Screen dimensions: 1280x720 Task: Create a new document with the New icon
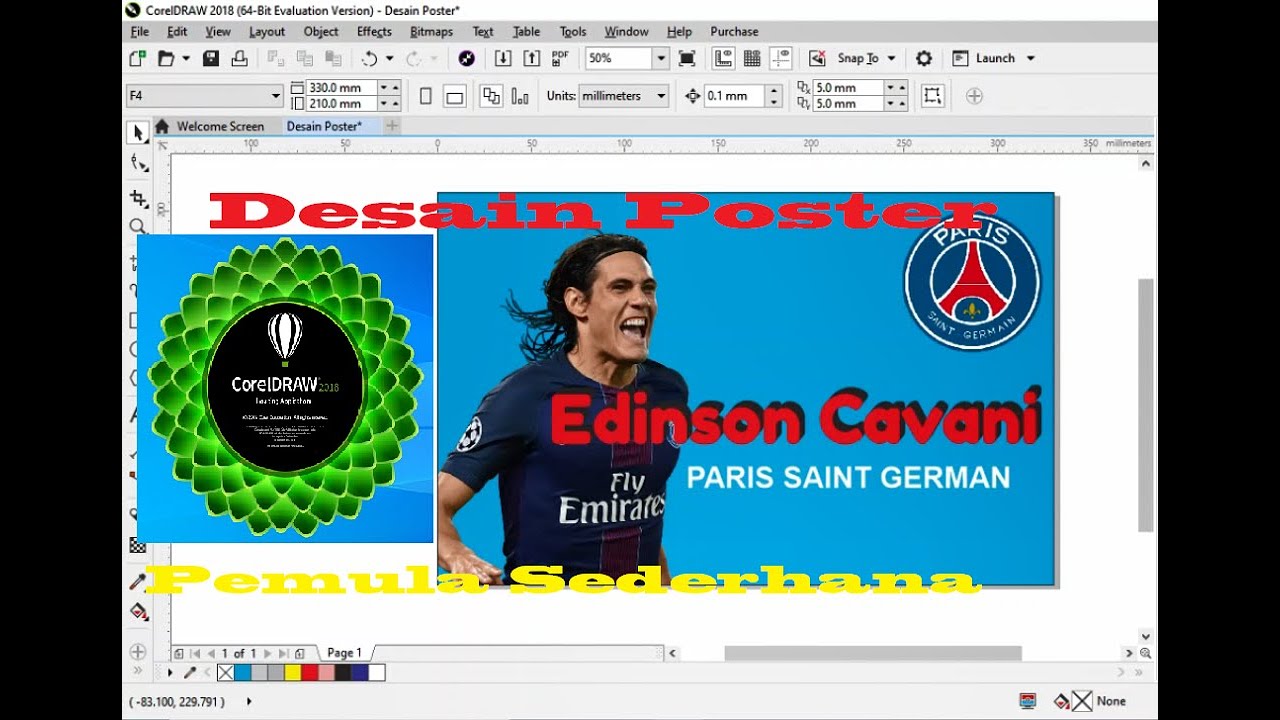coord(138,58)
